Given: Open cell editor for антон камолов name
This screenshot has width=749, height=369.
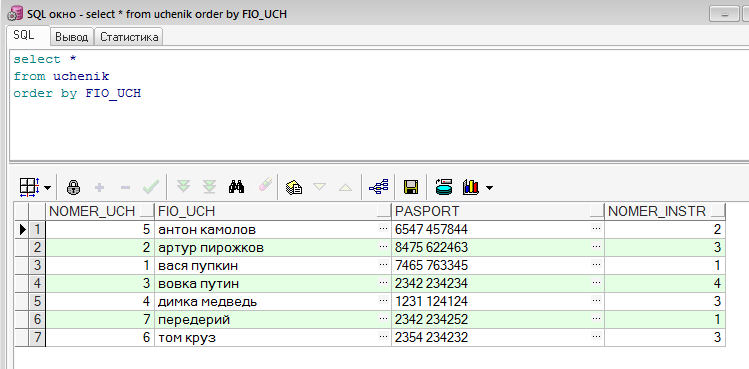Looking at the screenshot, I should point(384,229).
